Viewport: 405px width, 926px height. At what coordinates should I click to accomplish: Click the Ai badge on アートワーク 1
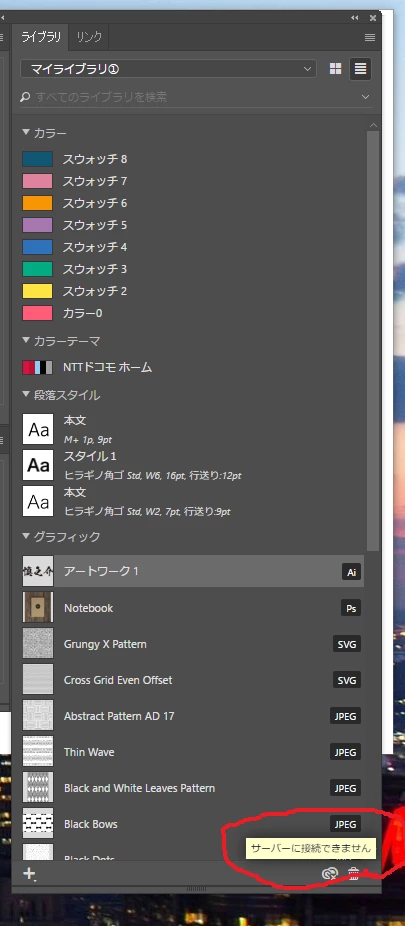(x=351, y=572)
